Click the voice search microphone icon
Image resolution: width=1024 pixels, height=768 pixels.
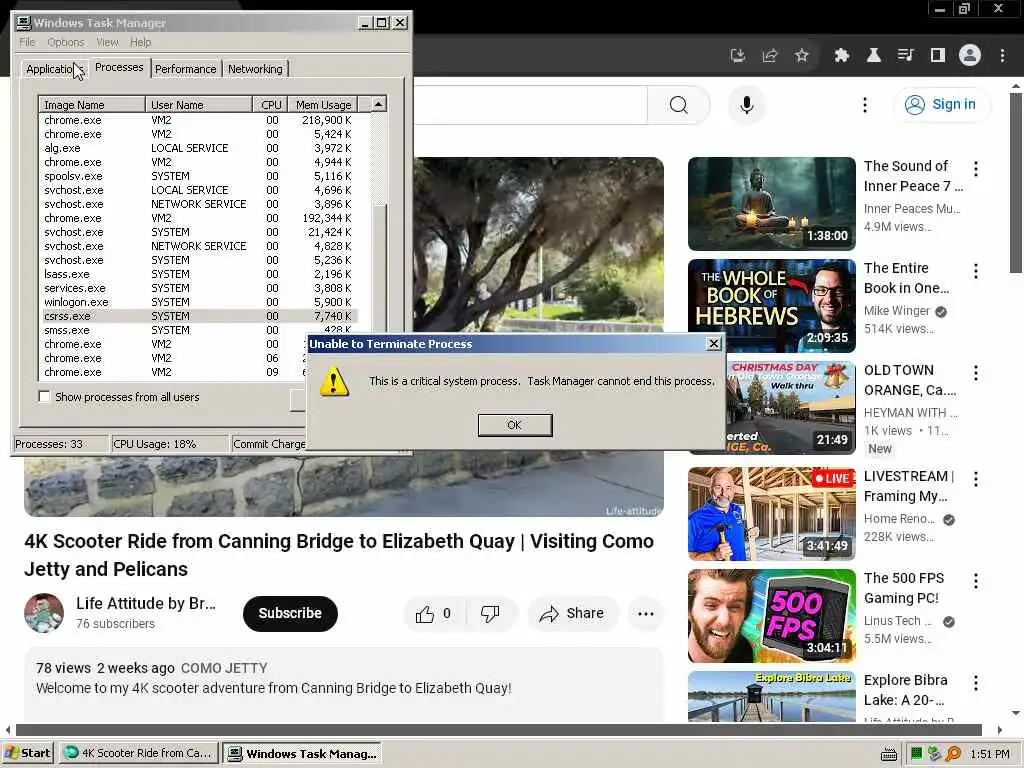tap(746, 105)
